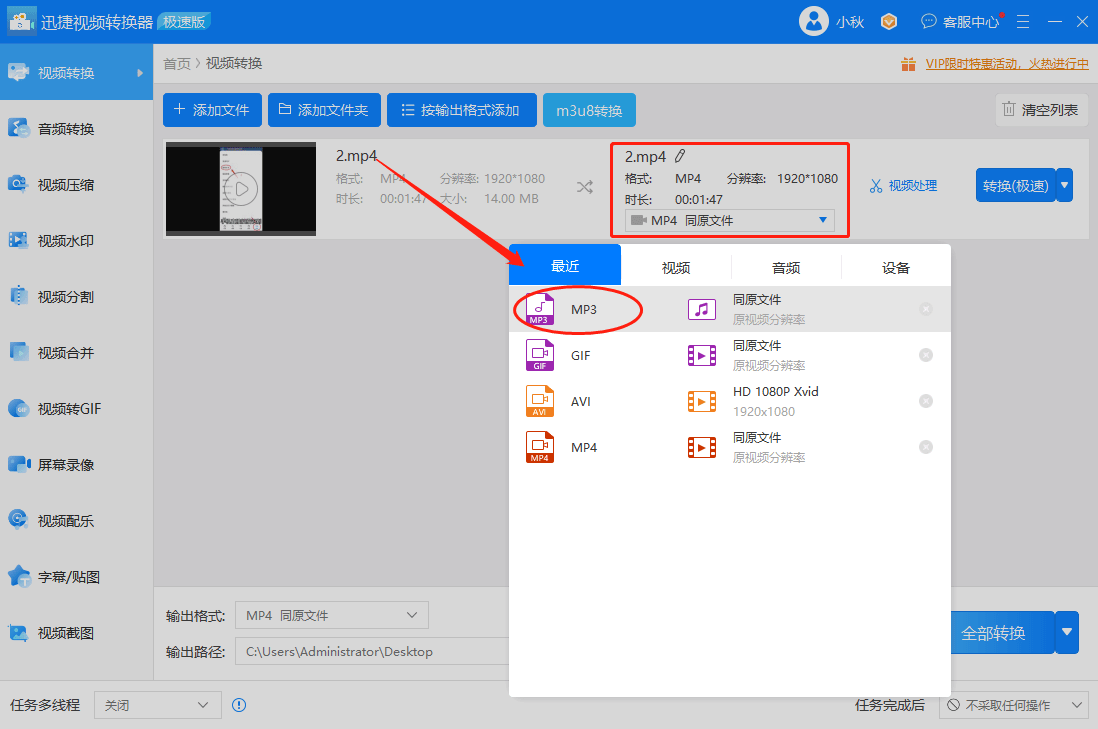
Task: Select the GIF format icon
Action: (x=540, y=355)
